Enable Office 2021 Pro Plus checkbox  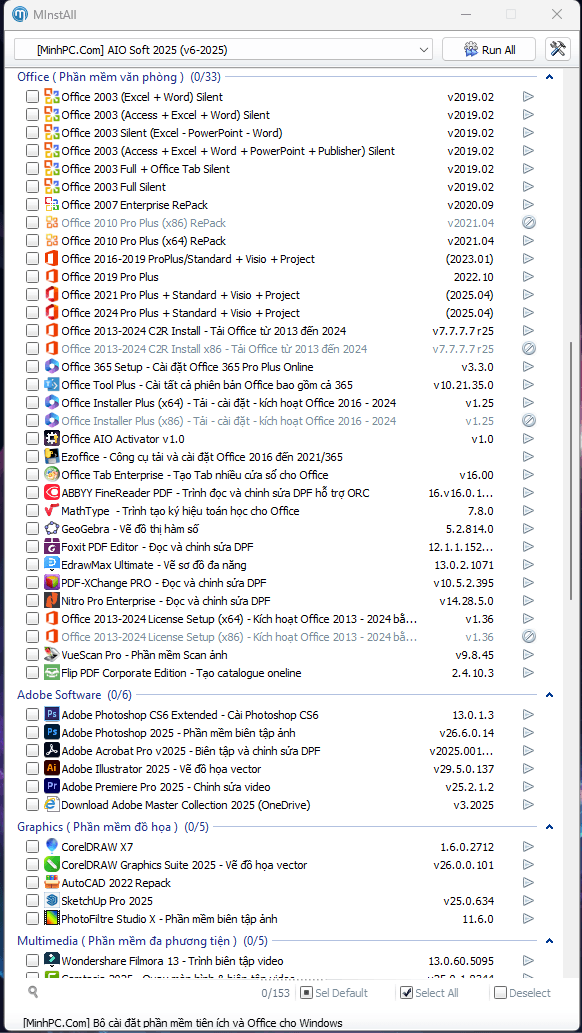32,295
